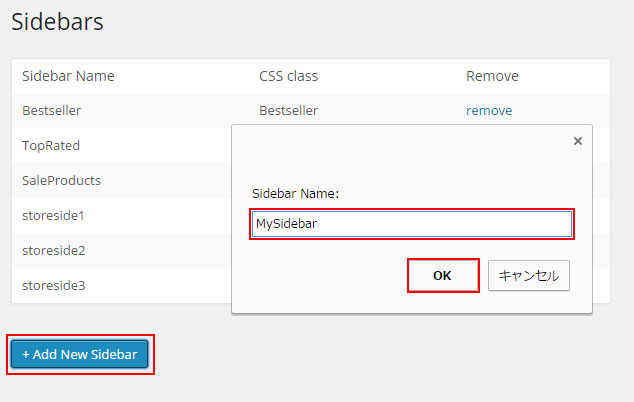Click the Sidebar Name column header
Image resolution: width=634 pixels, height=402 pixels.
(68, 76)
